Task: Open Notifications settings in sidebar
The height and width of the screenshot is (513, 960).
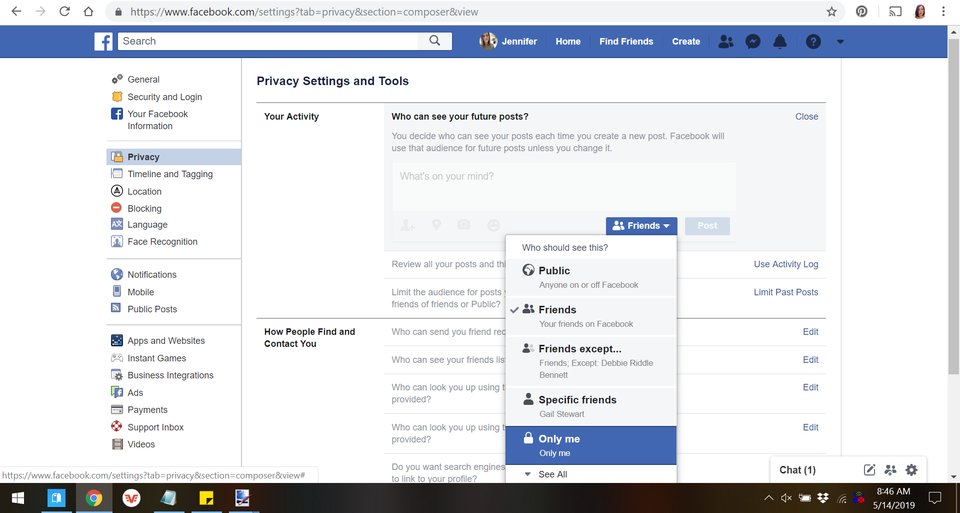Action: tap(151, 275)
